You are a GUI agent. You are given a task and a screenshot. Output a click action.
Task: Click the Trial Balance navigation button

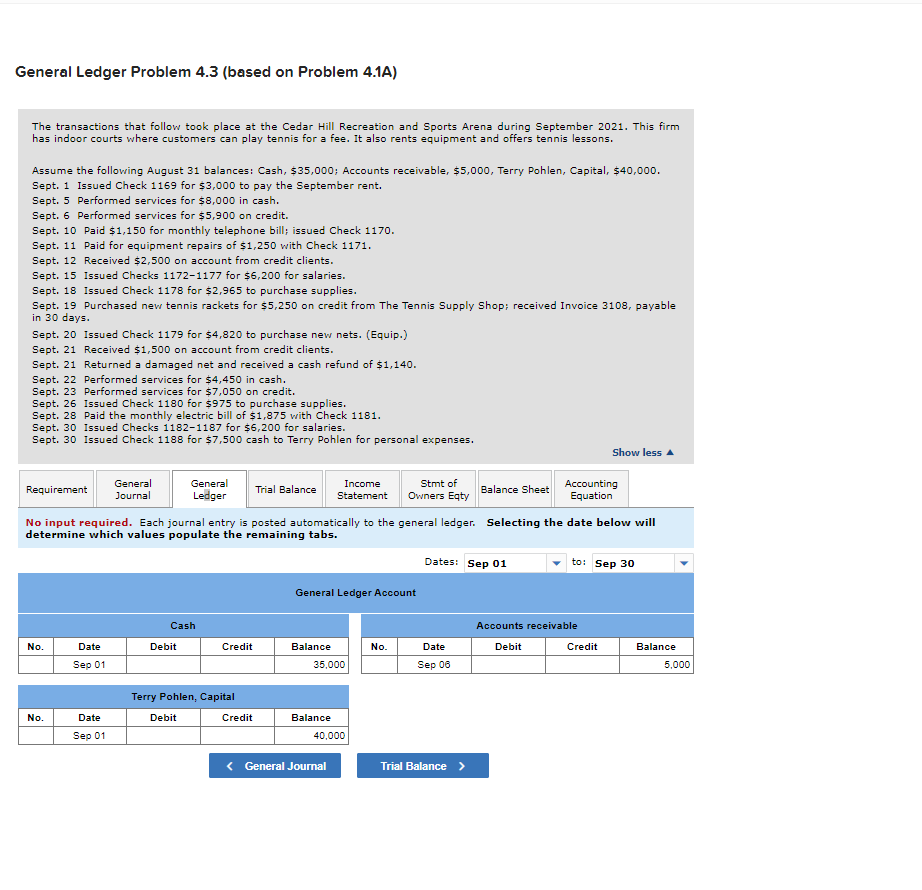tap(422, 765)
